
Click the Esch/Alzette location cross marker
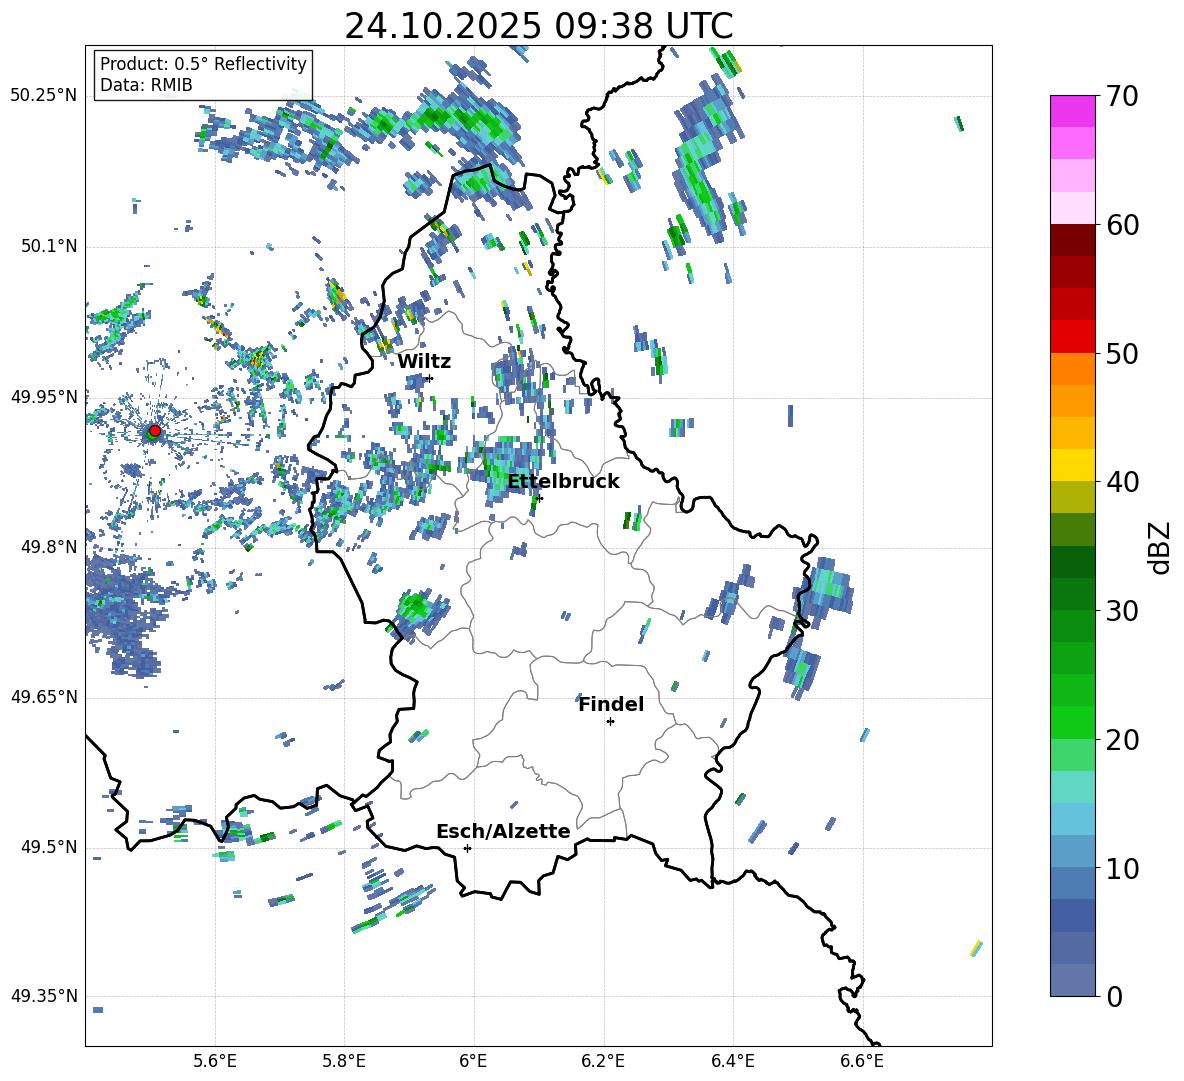[467, 848]
